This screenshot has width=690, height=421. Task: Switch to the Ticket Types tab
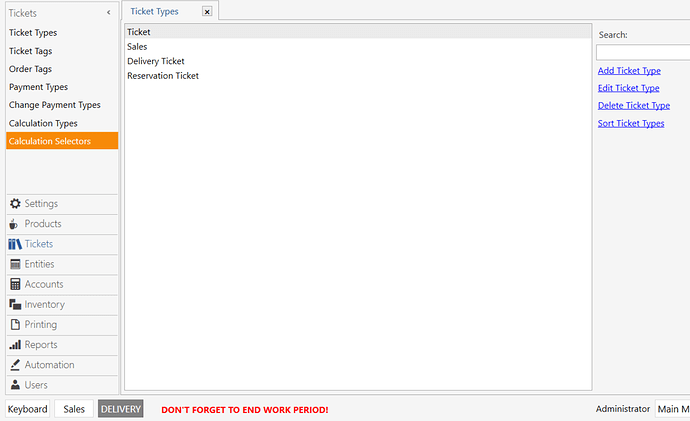point(154,11)
